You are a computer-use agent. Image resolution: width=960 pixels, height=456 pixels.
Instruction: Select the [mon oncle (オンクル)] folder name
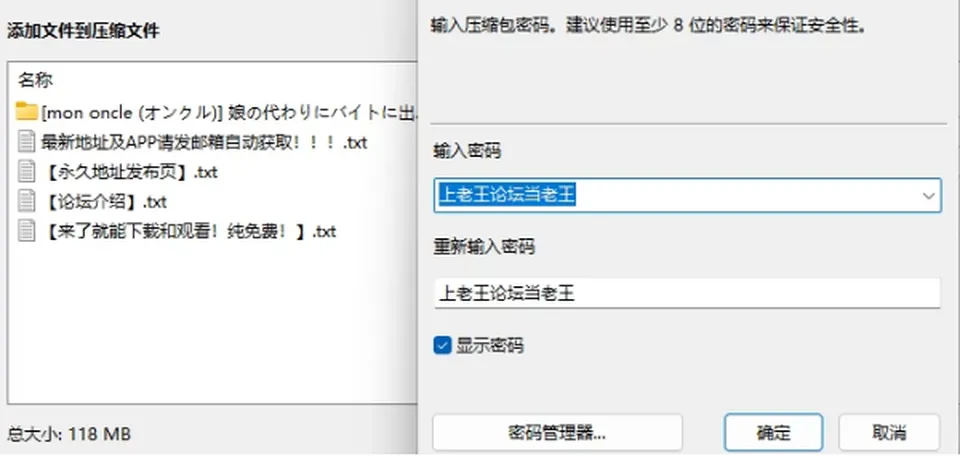coord(230,113)
